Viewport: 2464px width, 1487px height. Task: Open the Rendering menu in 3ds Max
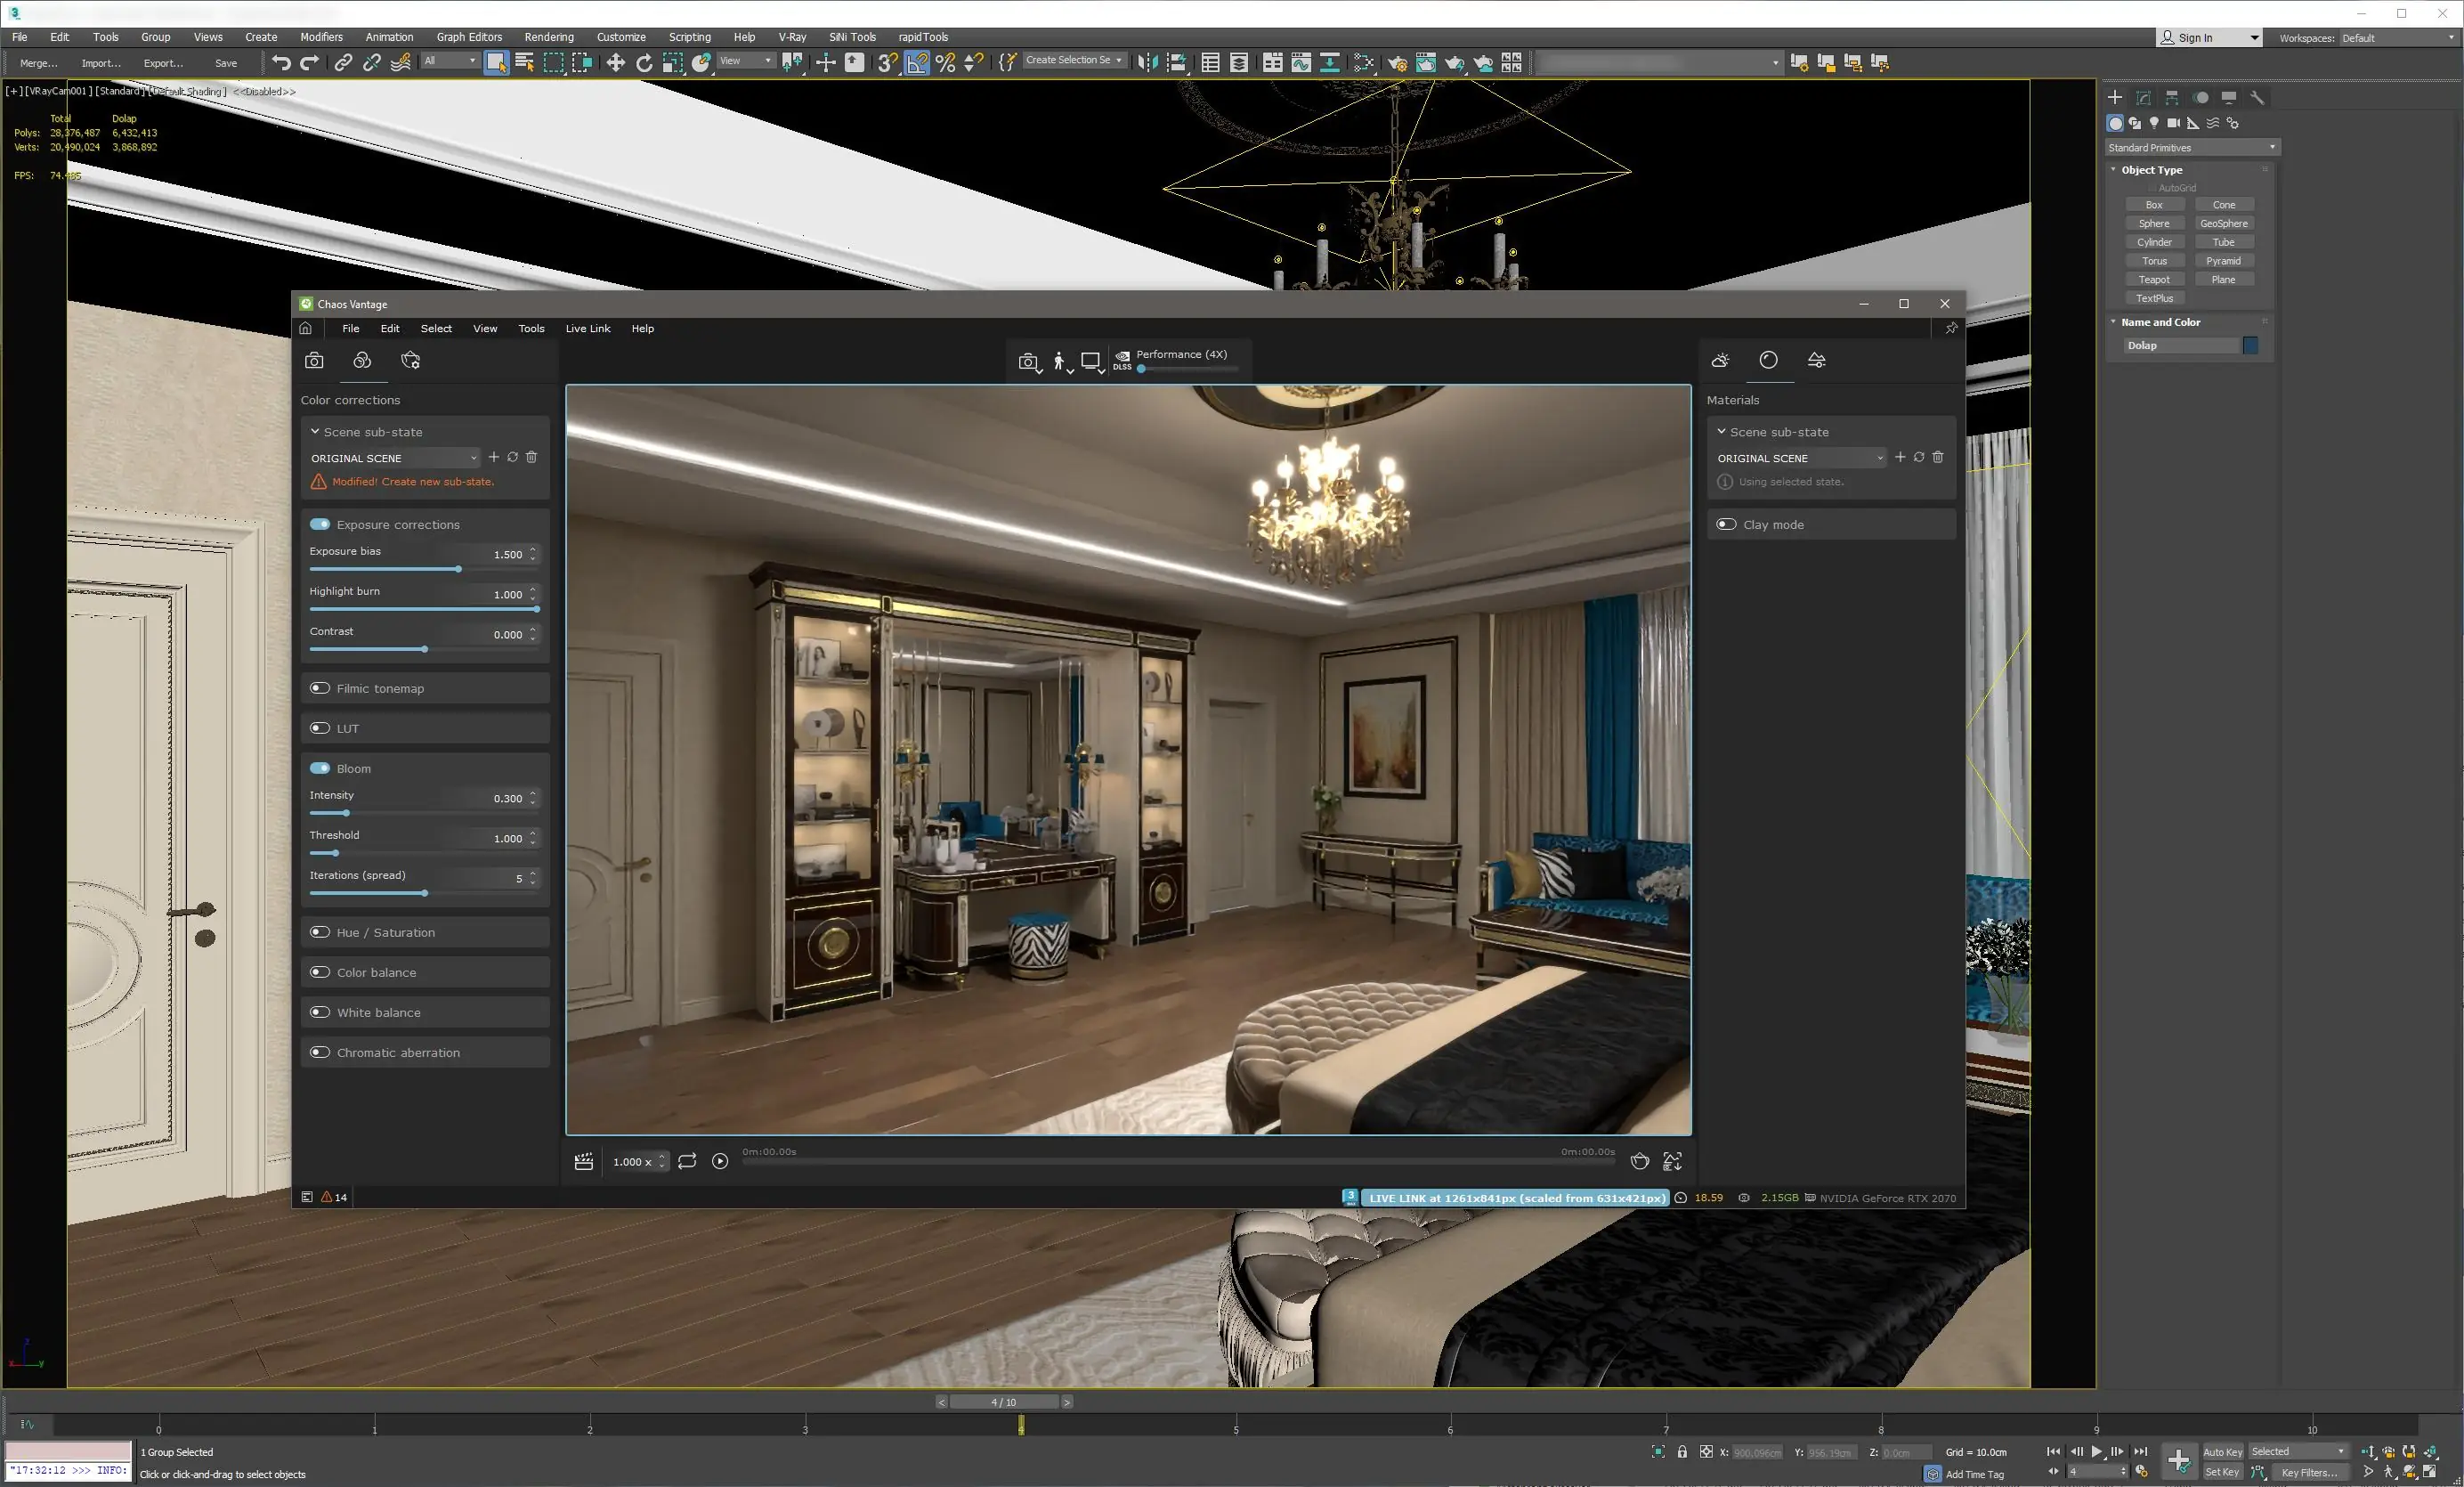point(548,37)
